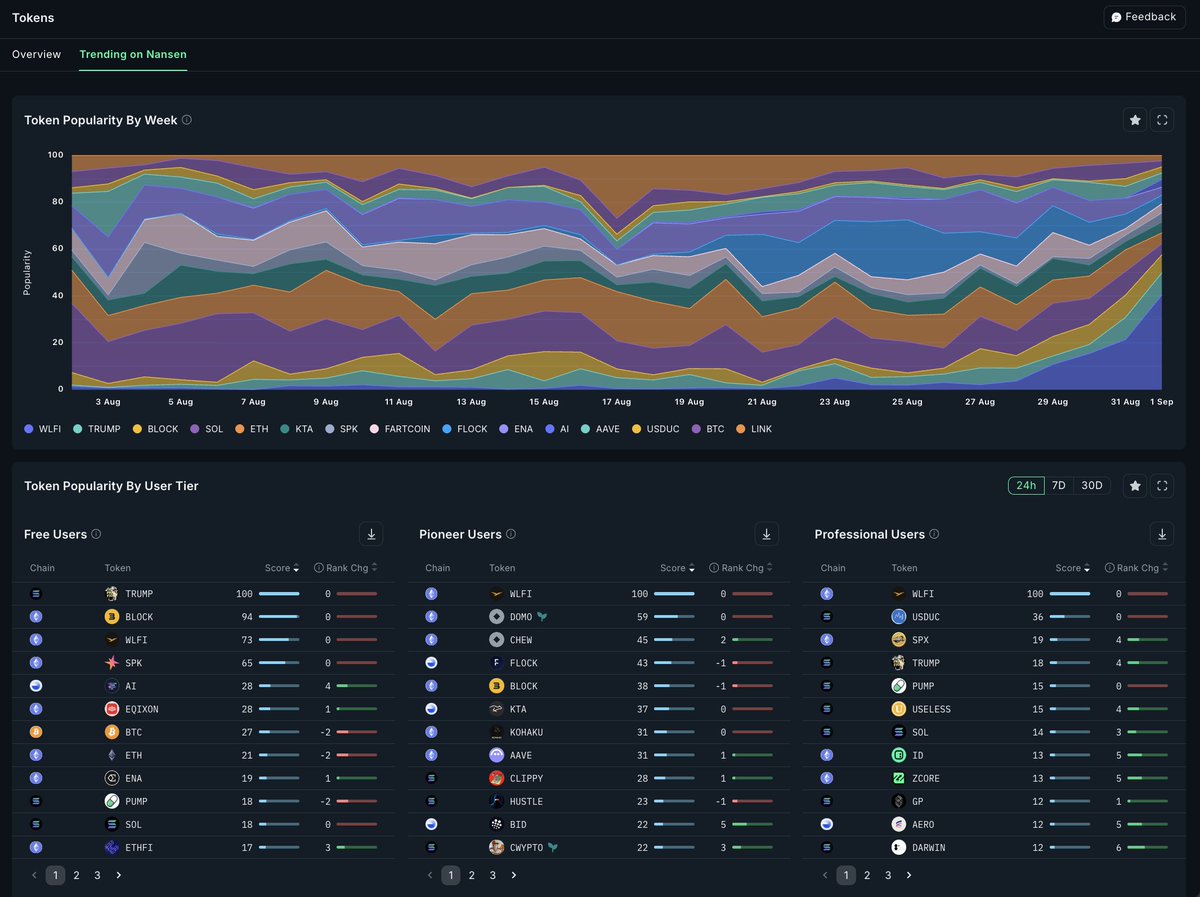The height and width of the screenshot is (897, 1200).
Task: Click the BTC chain icon in Free Users
Action: (36, 732)
